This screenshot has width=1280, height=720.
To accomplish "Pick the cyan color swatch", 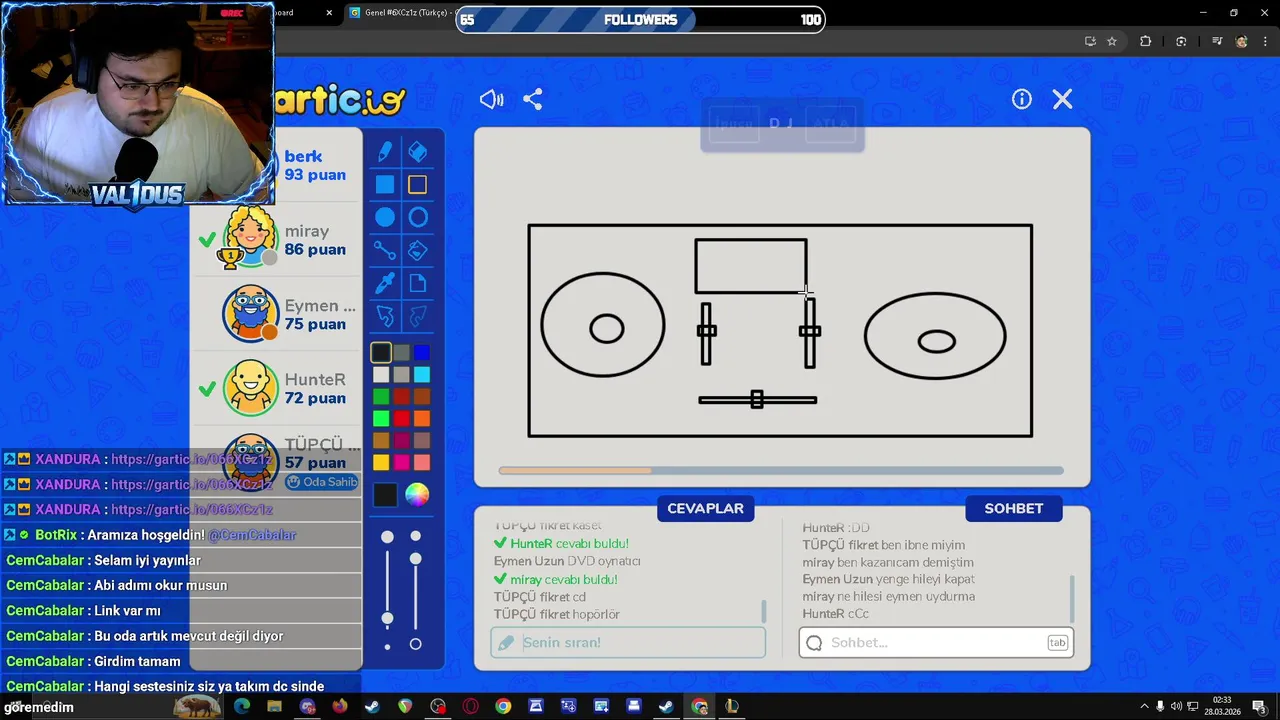I will [422, 375].
